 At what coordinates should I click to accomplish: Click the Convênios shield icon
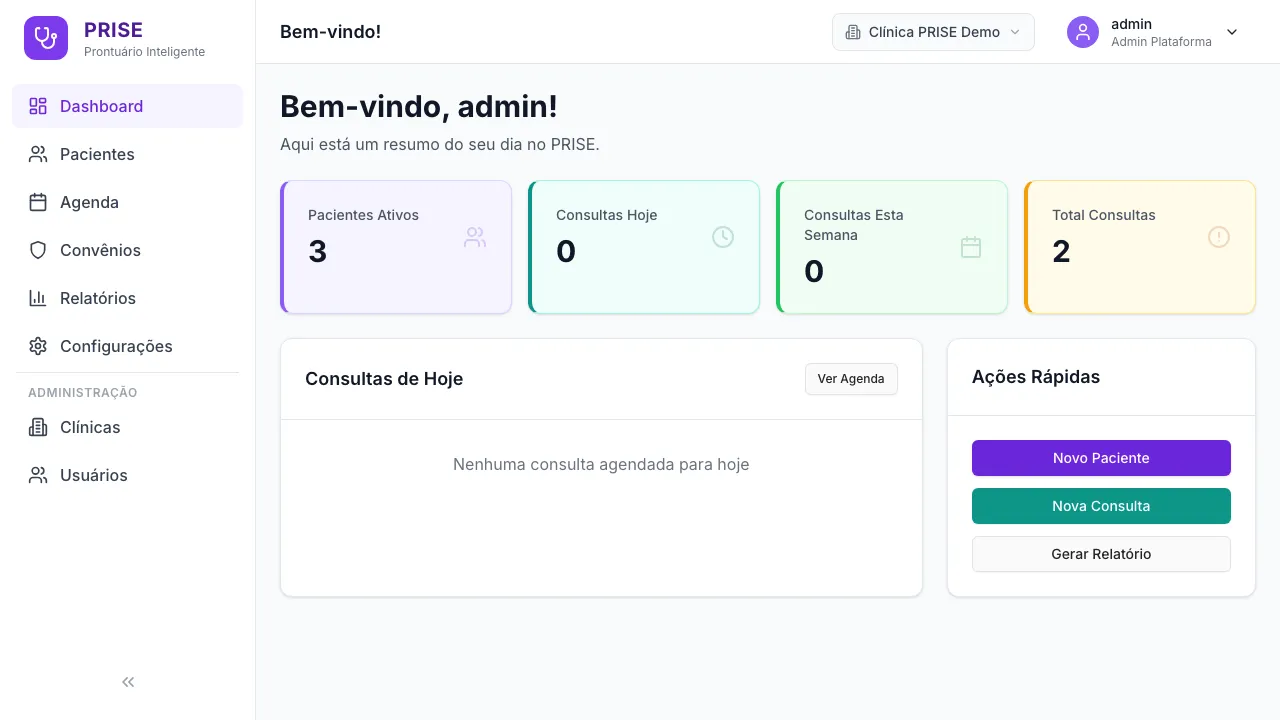tap(38, 250)
